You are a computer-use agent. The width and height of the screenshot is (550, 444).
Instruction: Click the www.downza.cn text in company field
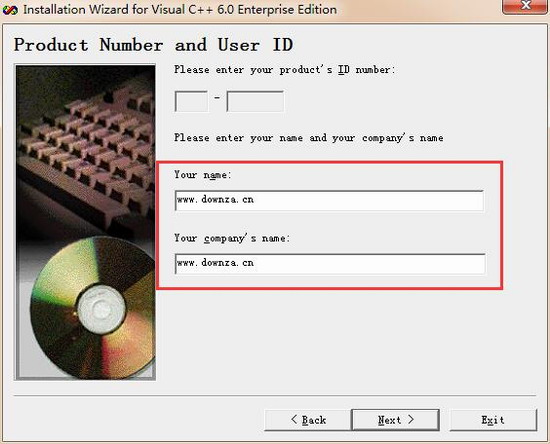[x=215, y=263]
